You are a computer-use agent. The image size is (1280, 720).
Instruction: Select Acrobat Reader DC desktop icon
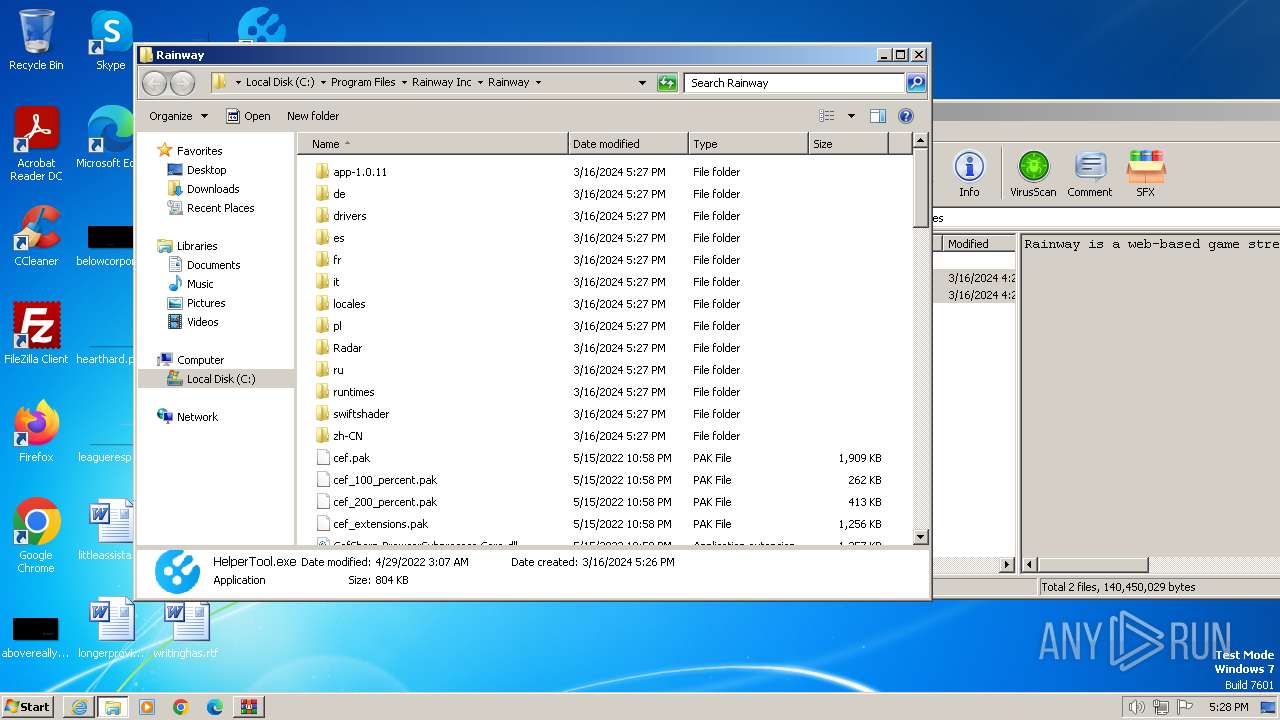point(36,144)
